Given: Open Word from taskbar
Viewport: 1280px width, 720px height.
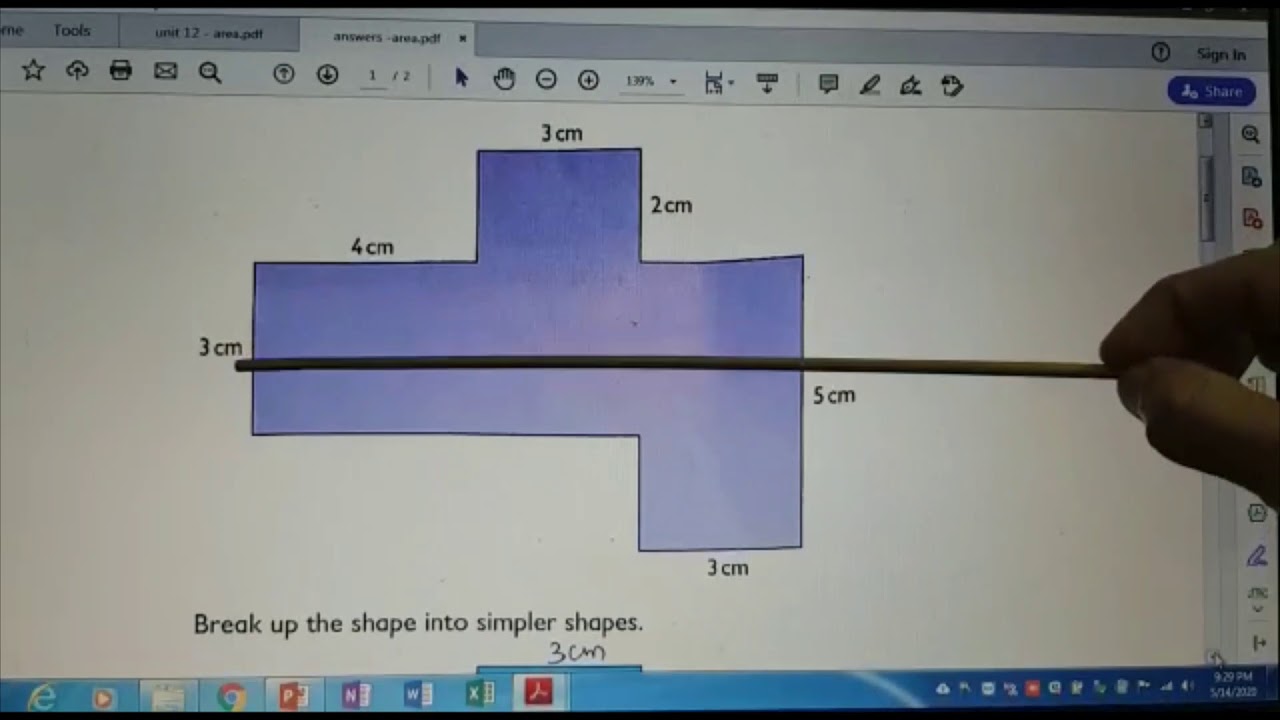Looking at the screenshot, I should pyautogui.click(x=418, y=693).
